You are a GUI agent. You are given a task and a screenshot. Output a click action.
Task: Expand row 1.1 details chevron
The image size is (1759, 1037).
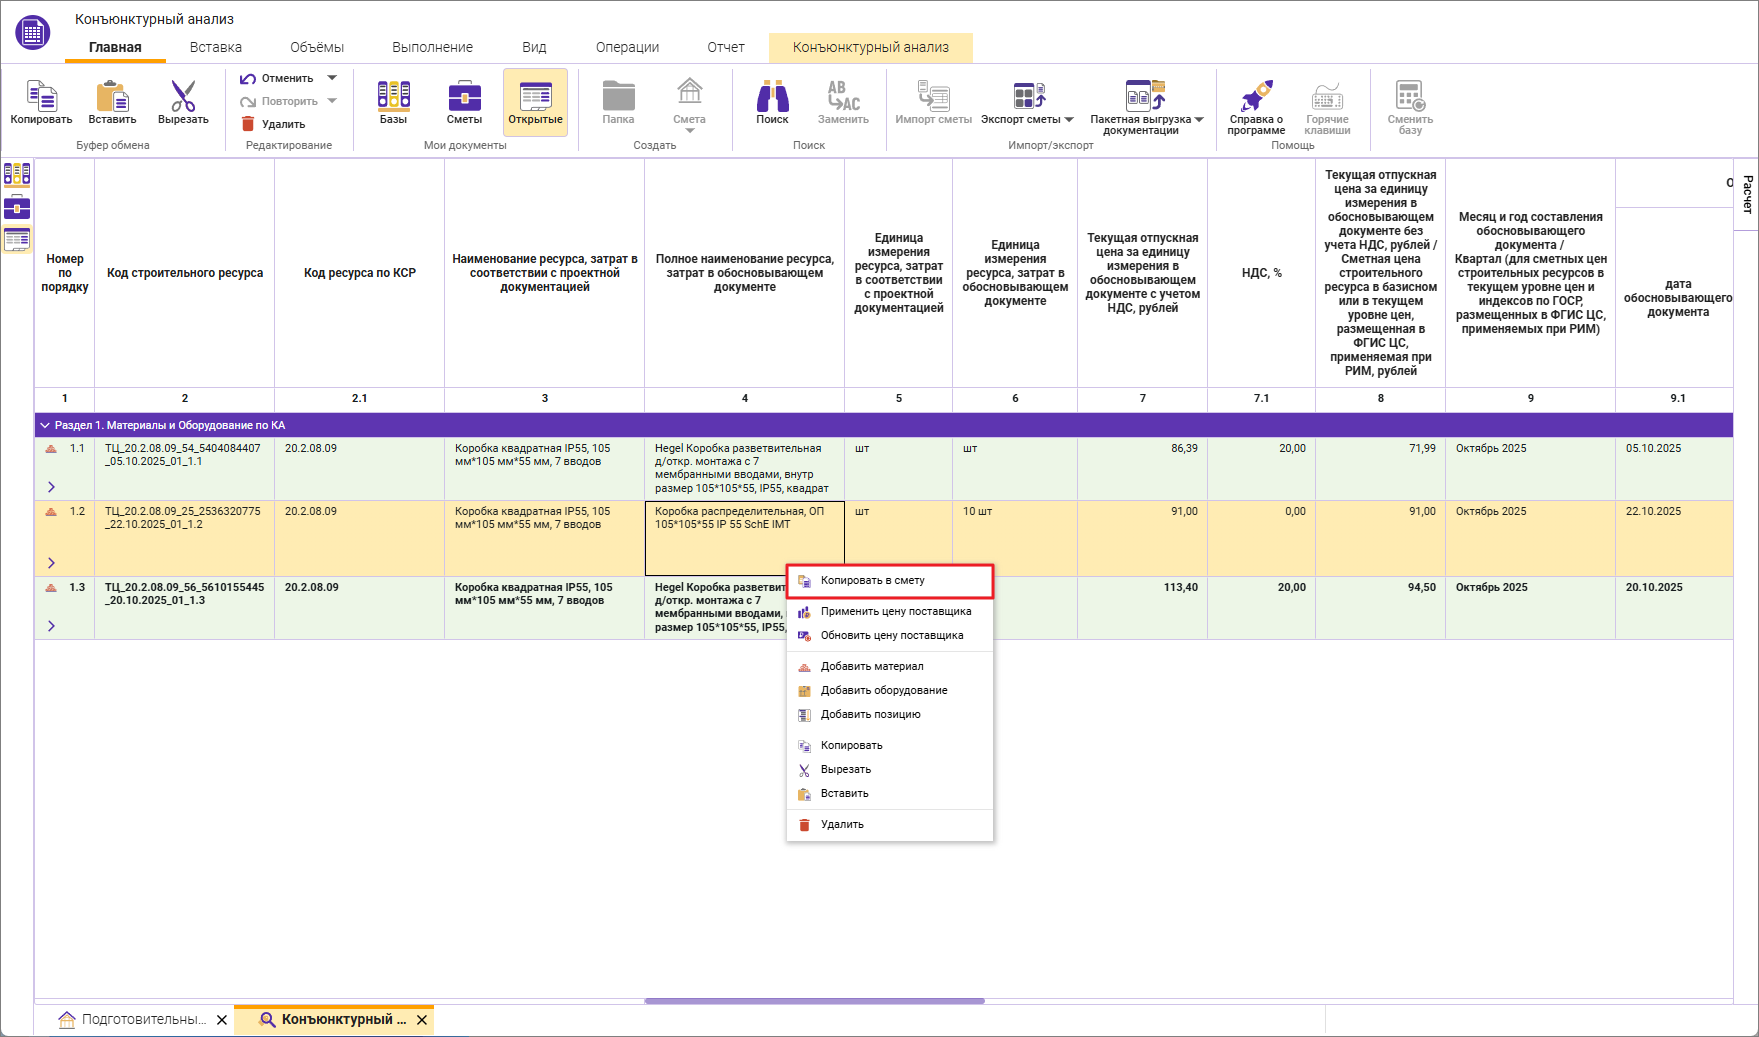(51, 487)
